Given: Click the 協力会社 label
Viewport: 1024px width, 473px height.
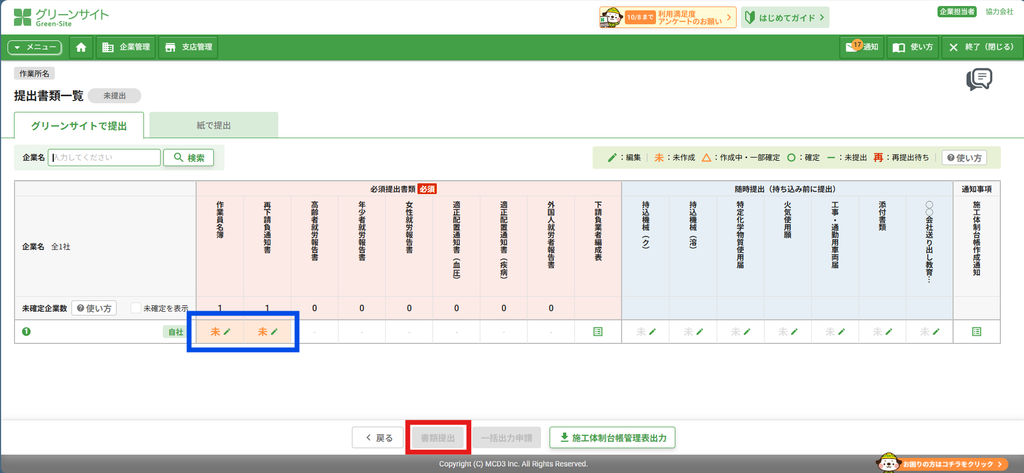Looking at the screenshot, I should (x=999, y=12).
